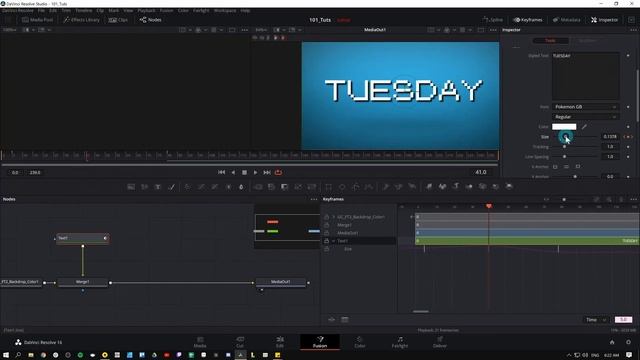Open the Workspace menu
Screen dimensions: 640x360
click(225, 11)
